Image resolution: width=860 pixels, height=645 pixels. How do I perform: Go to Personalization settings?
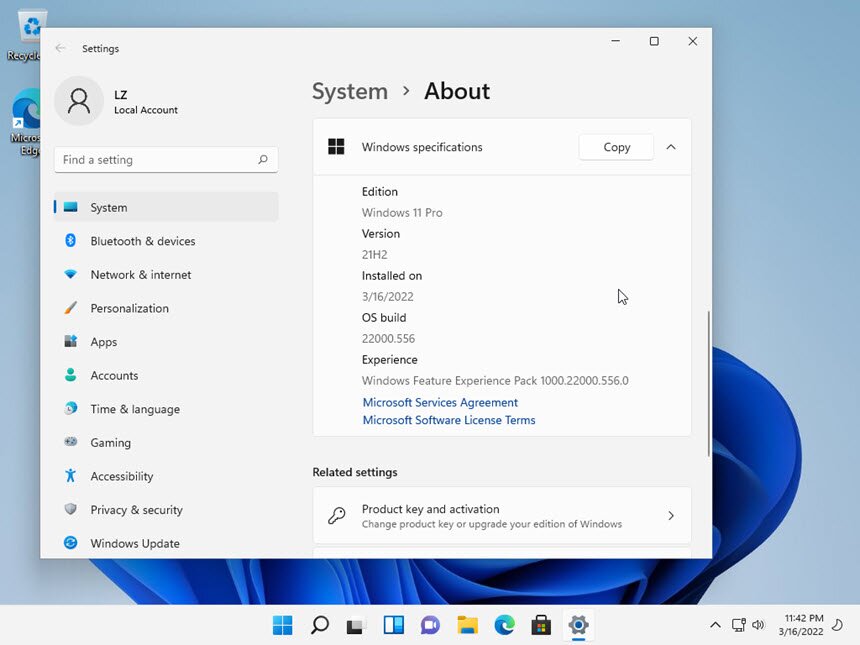(x=166, y=308)
